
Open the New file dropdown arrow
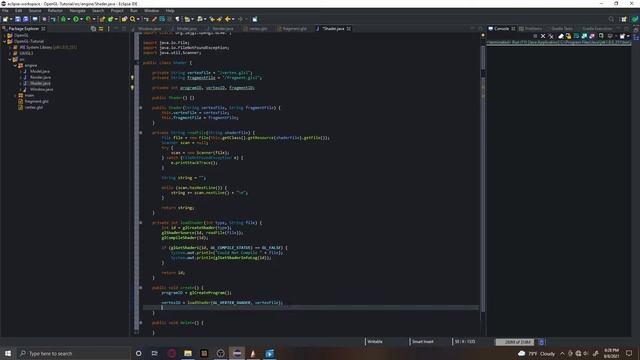click(11, 19)
